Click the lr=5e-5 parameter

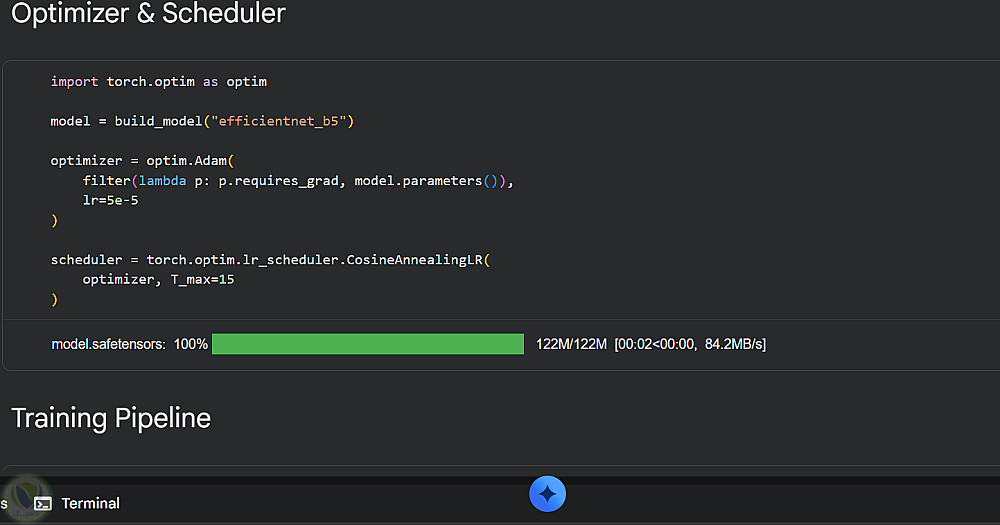pyautogui.click(x=110, y=200)
